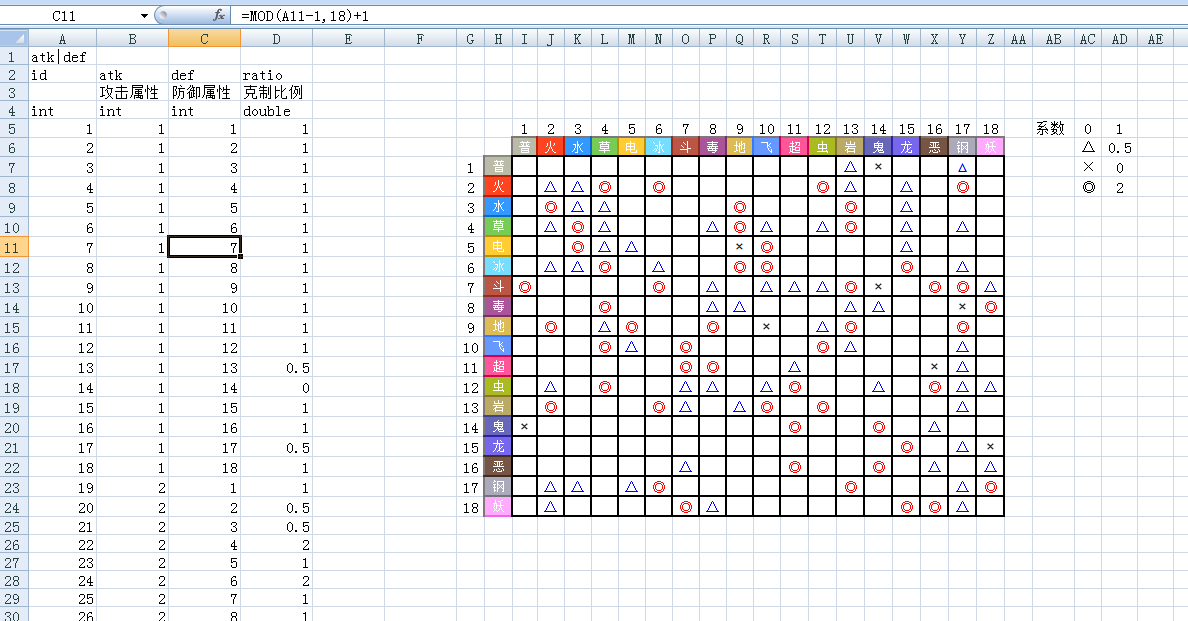The image size is (1188, 621).
Task: Select column AD header
Action: click(1119, 39)
